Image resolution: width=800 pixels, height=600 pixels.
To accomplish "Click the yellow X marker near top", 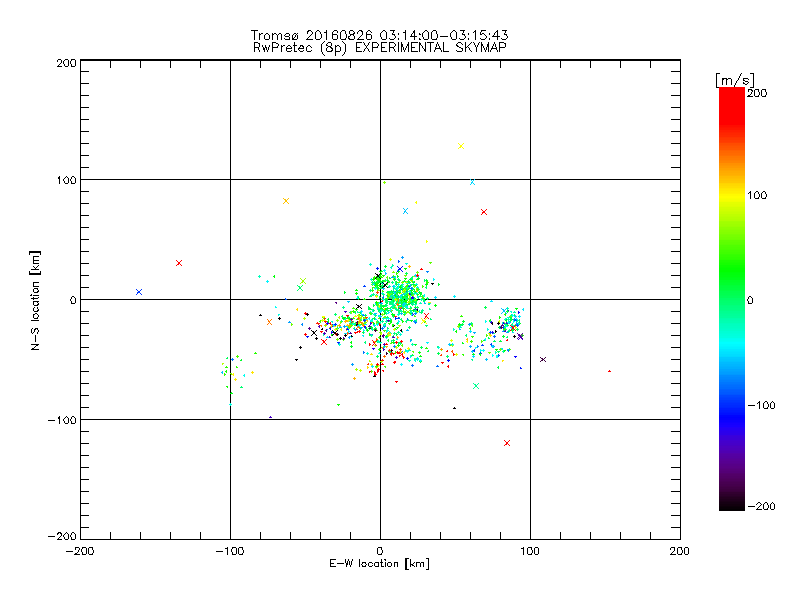I will pyautogui.click(x=461, y=146).
